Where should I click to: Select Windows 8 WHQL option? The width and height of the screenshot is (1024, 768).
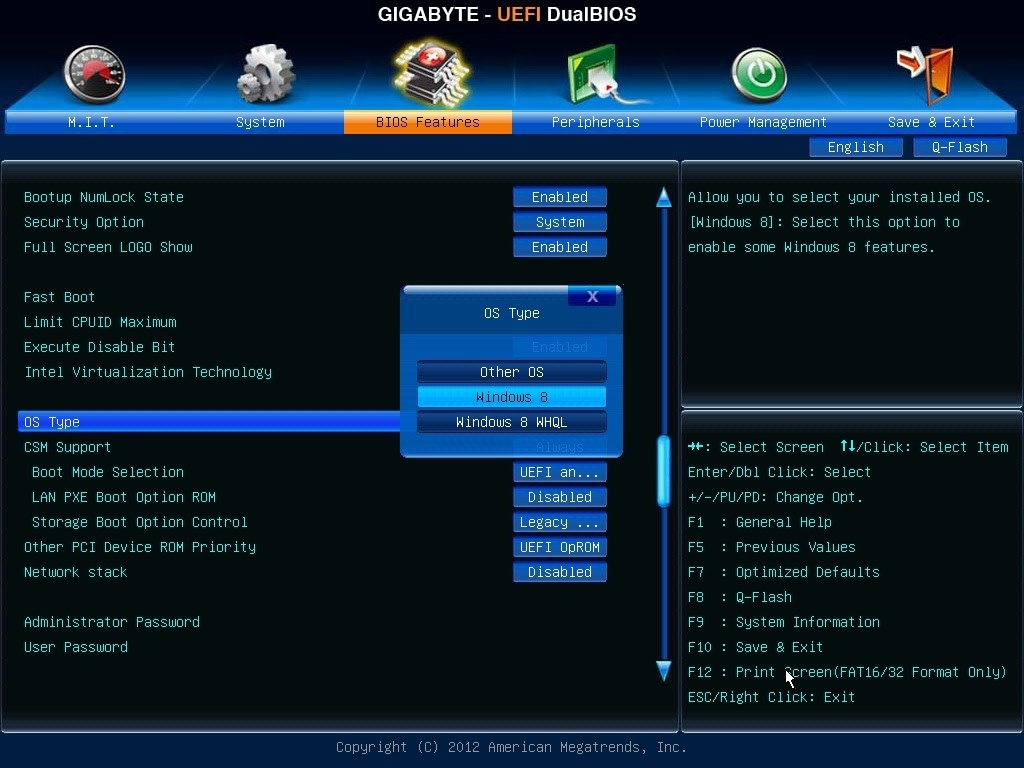[x=511, y=421]
